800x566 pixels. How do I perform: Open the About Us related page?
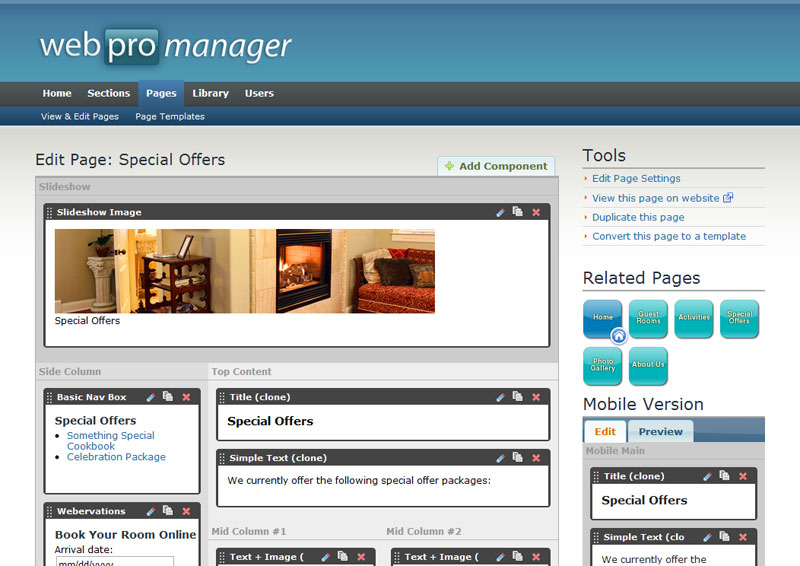click(x=648, y=366)
